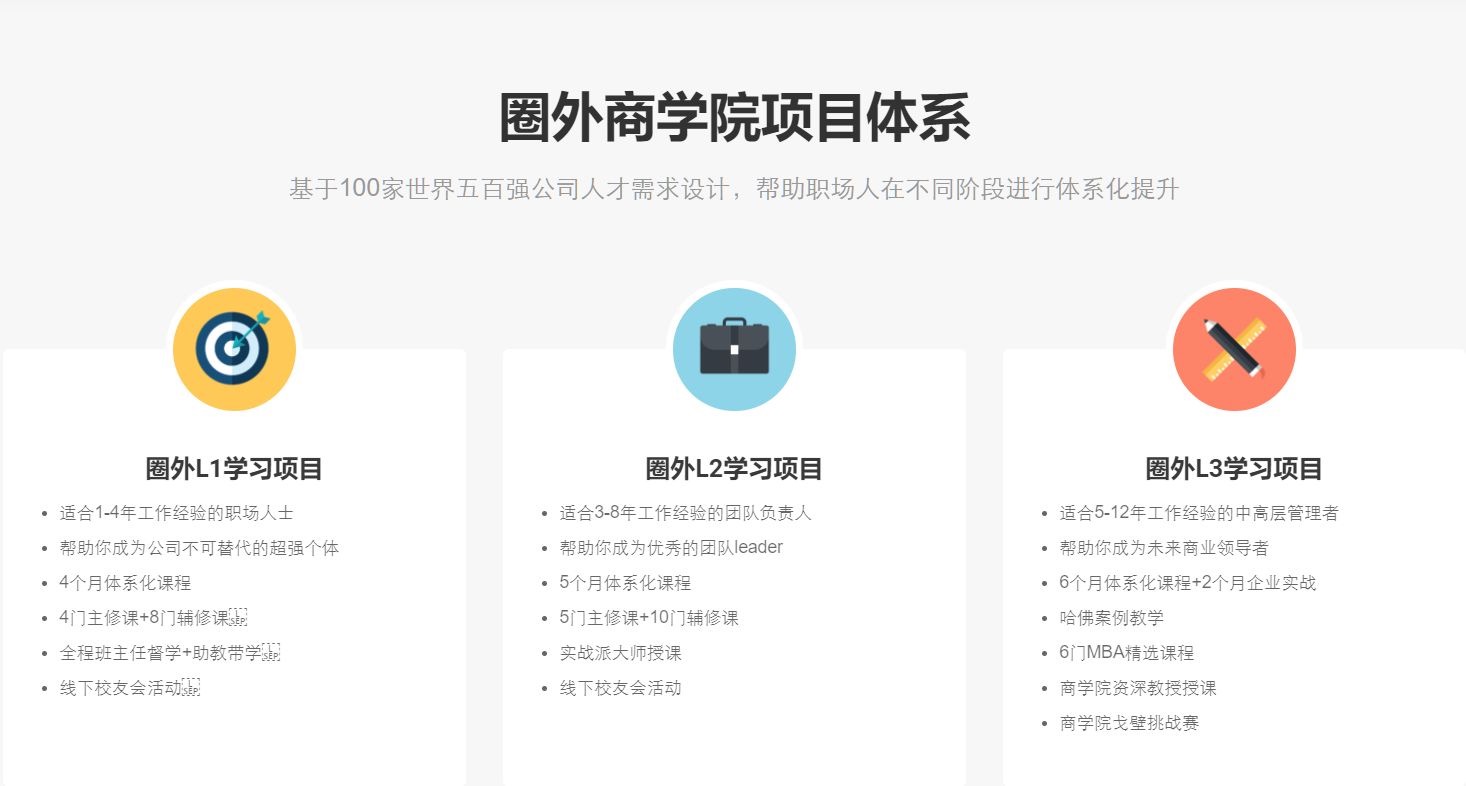The image size is (1466, 786).
Task: Open the 圈外L1学习项目 card title
Action: click(234, 468)
